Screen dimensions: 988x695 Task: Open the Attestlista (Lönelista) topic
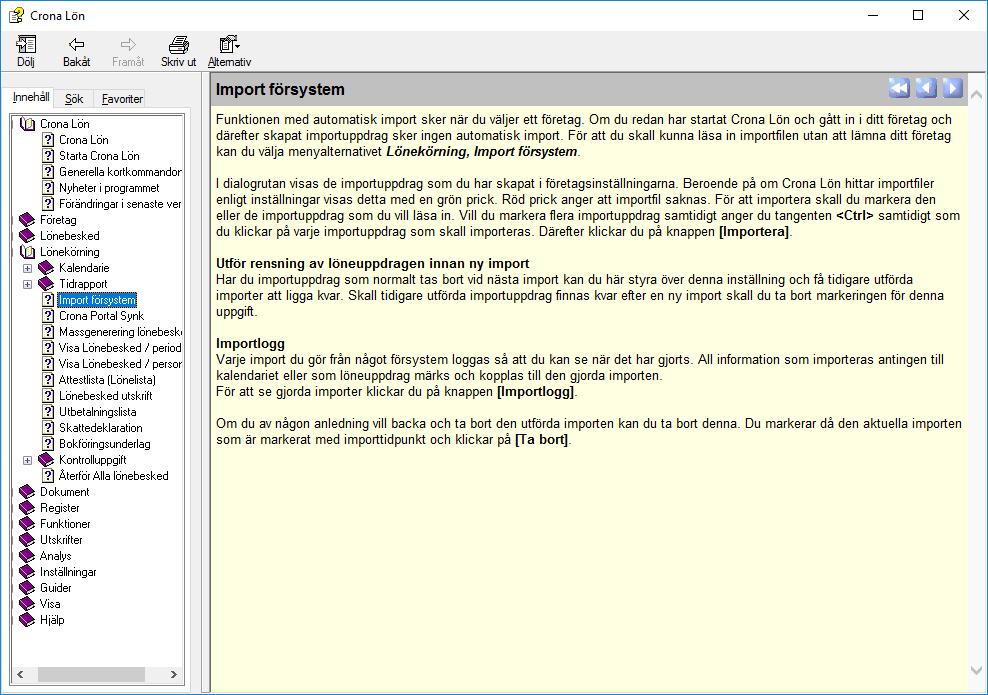tap(107, 380)
